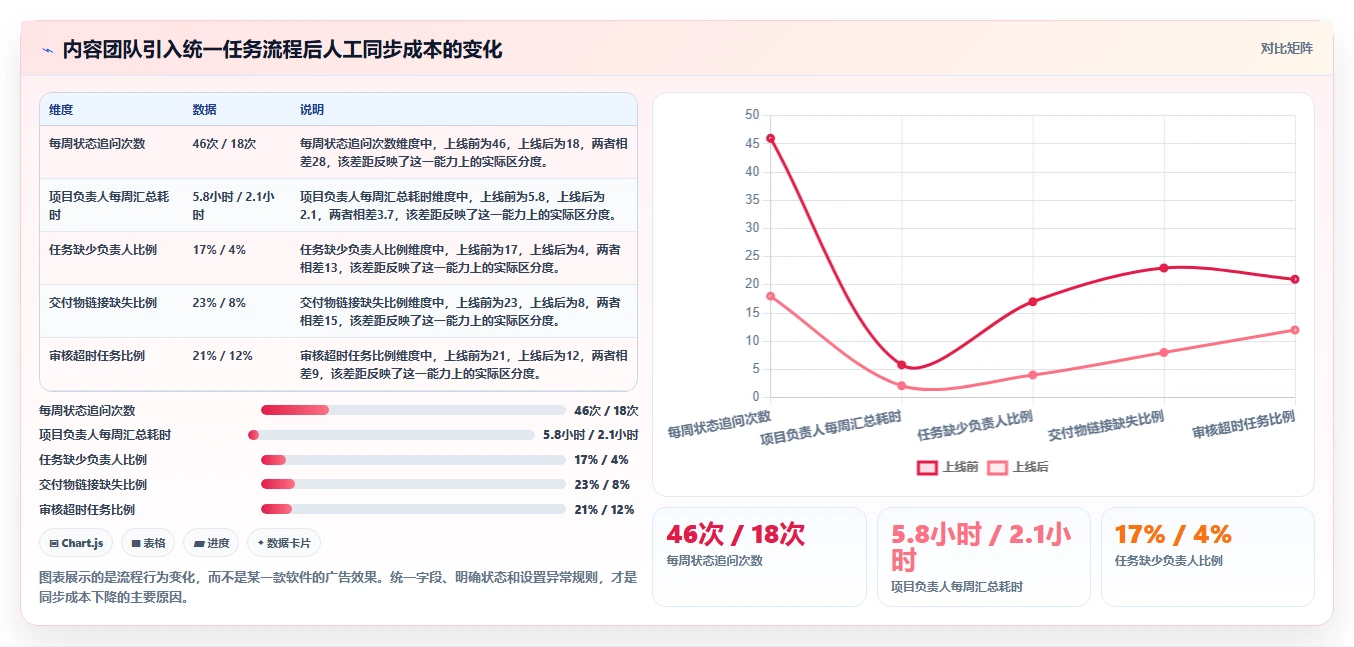
Task: Click the 审核超时任务比例 progress bar label
Action: point(87,510)
